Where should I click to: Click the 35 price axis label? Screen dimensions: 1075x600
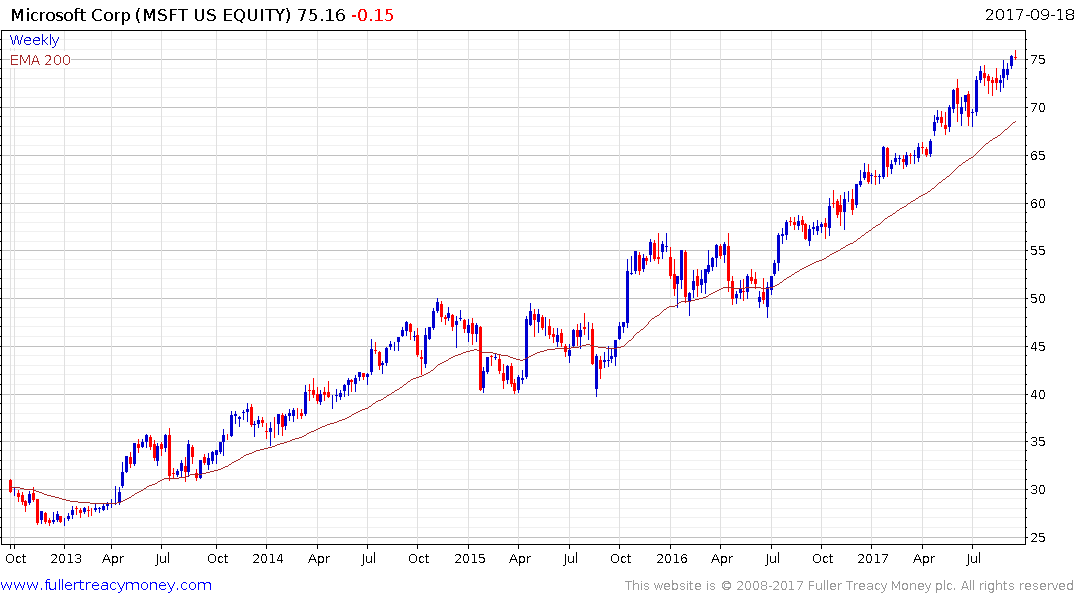(1037, 442)
